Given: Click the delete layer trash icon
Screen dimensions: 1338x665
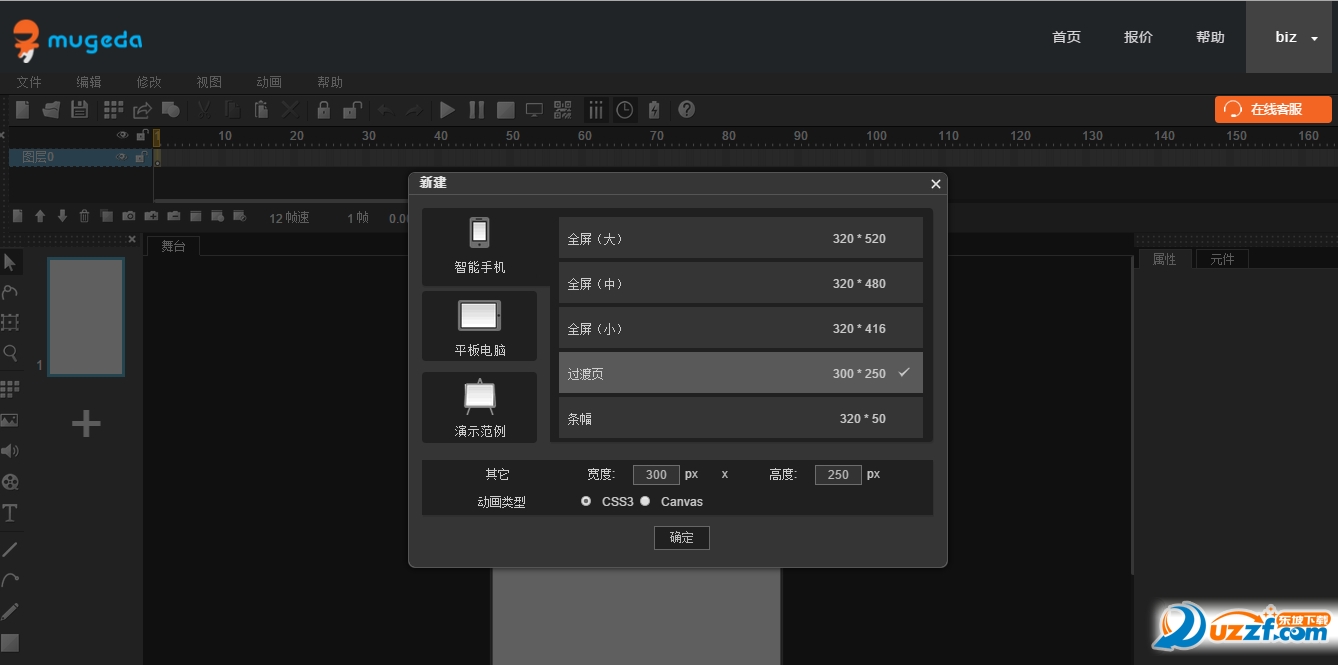Looking at the screenshot, I should click(84, 216).
